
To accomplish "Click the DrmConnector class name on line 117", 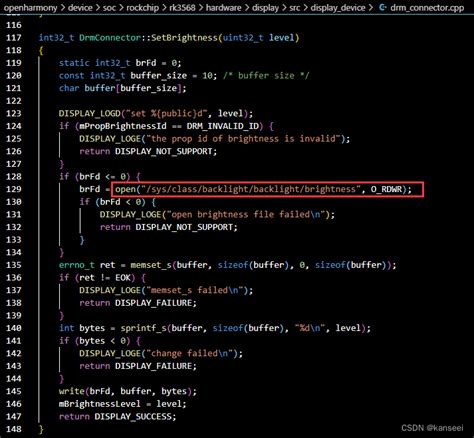I will pyautogui.click(x=110, y=37).
